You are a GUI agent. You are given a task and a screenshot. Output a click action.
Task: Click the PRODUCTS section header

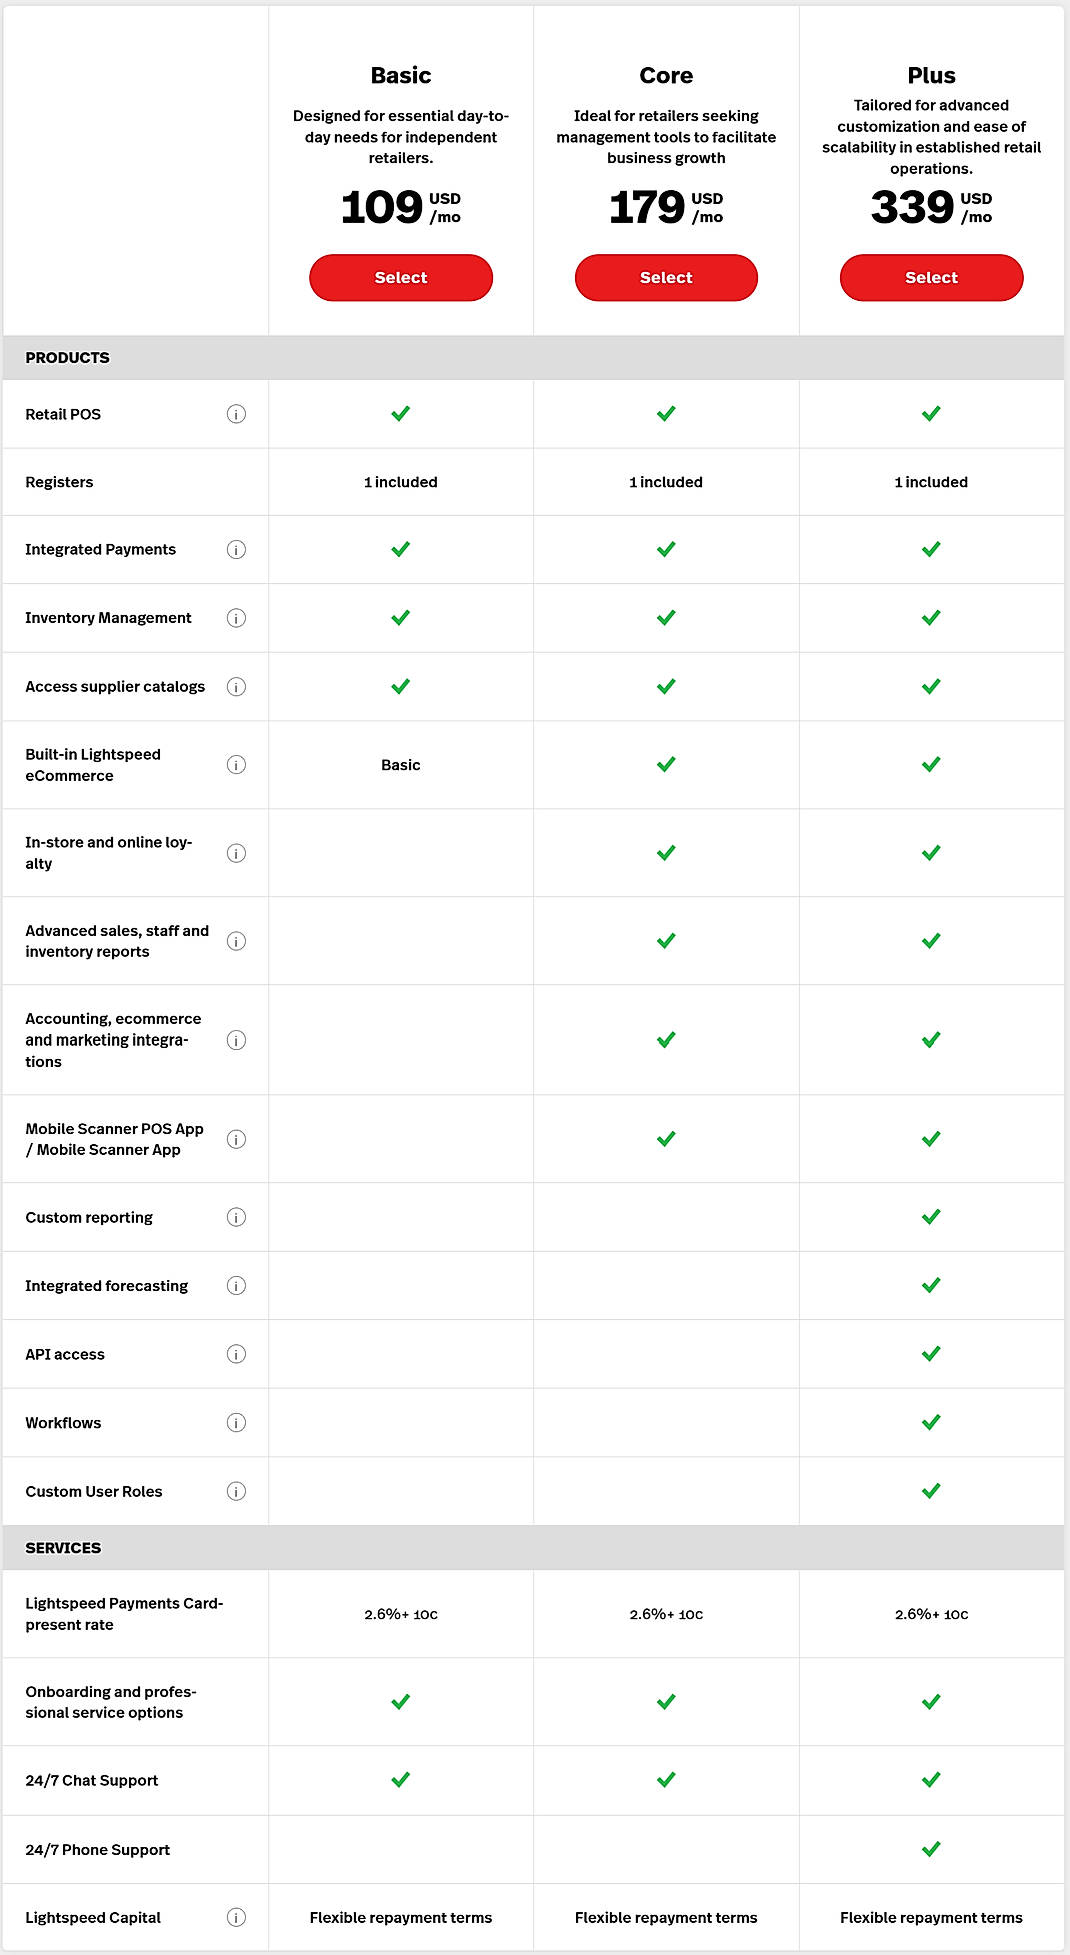pos(67,357)
